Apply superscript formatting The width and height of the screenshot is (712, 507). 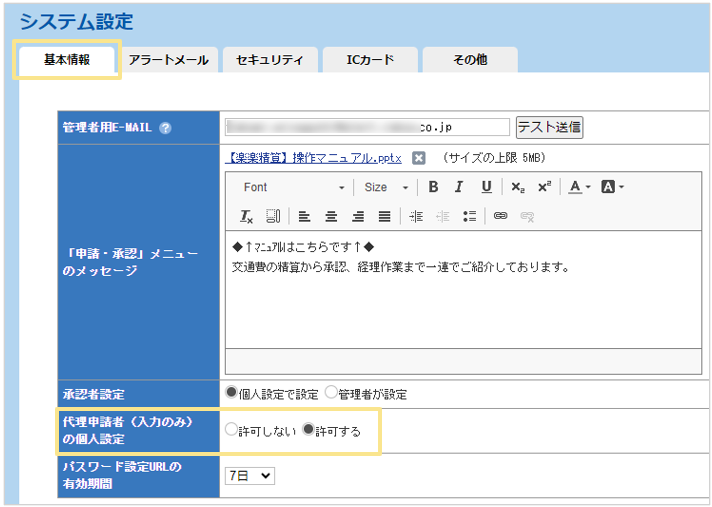(544, 187)
